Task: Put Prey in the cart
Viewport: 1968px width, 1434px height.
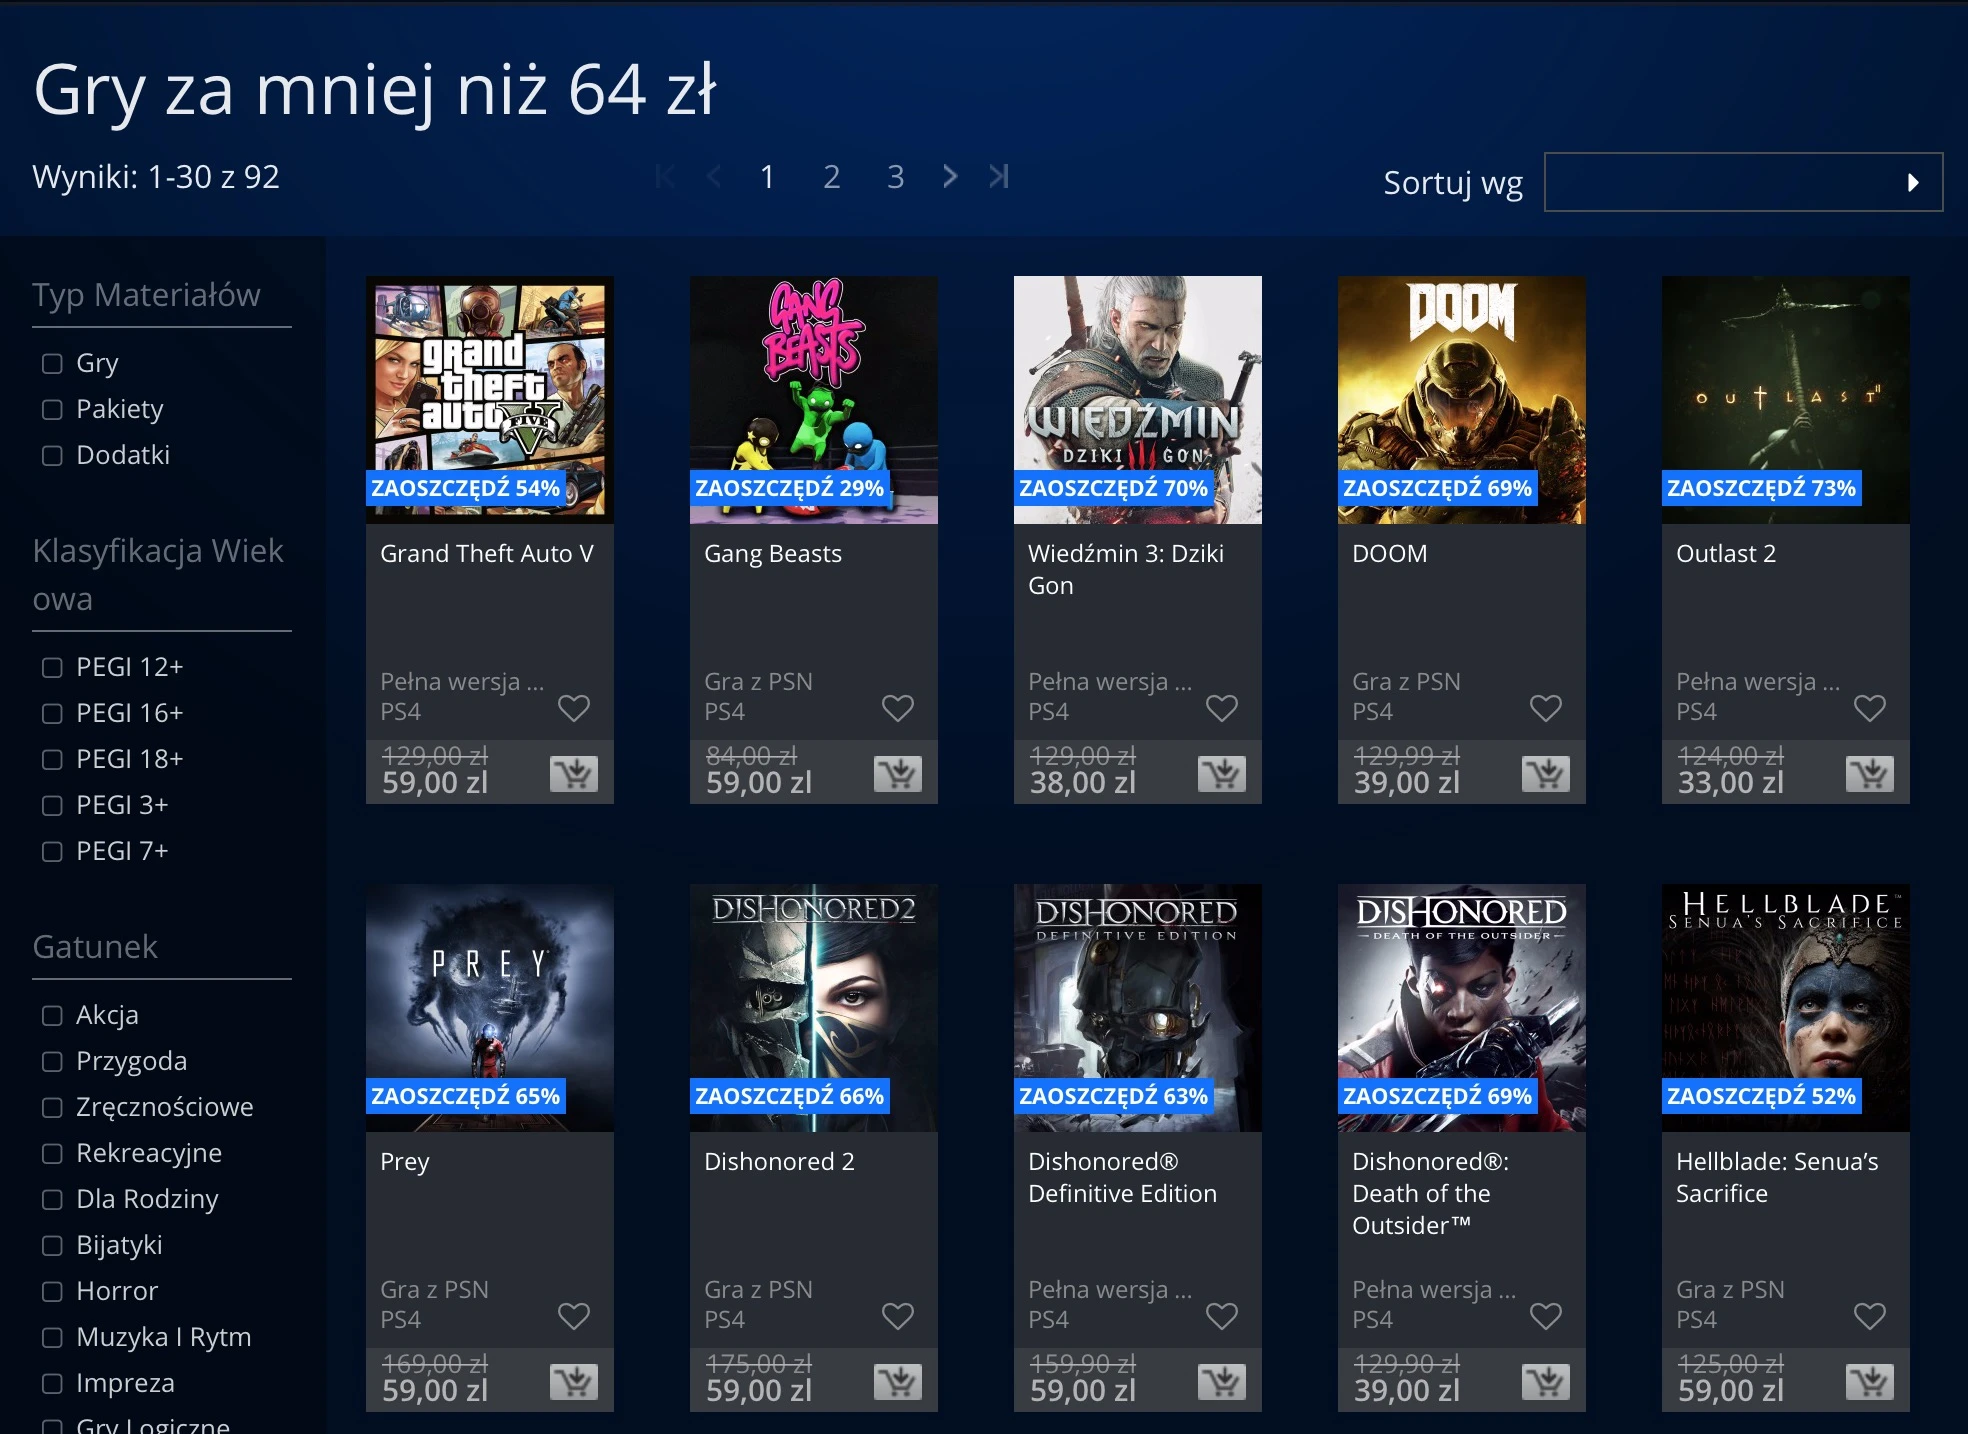Action: click(x=574, y=1382)
